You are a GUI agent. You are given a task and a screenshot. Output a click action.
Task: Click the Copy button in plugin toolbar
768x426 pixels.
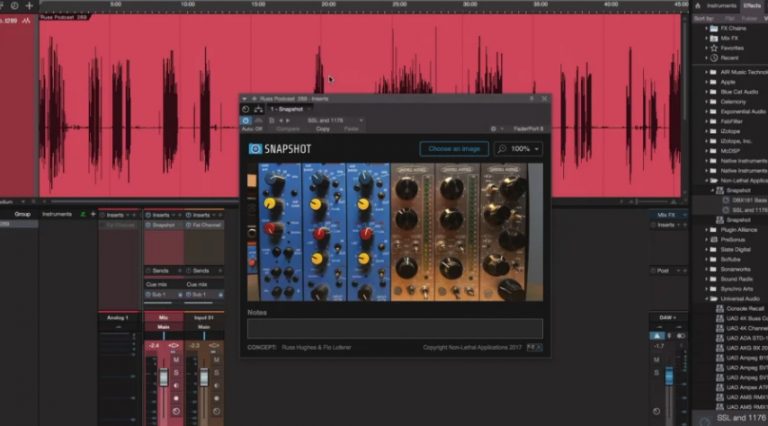coord(323,129)
